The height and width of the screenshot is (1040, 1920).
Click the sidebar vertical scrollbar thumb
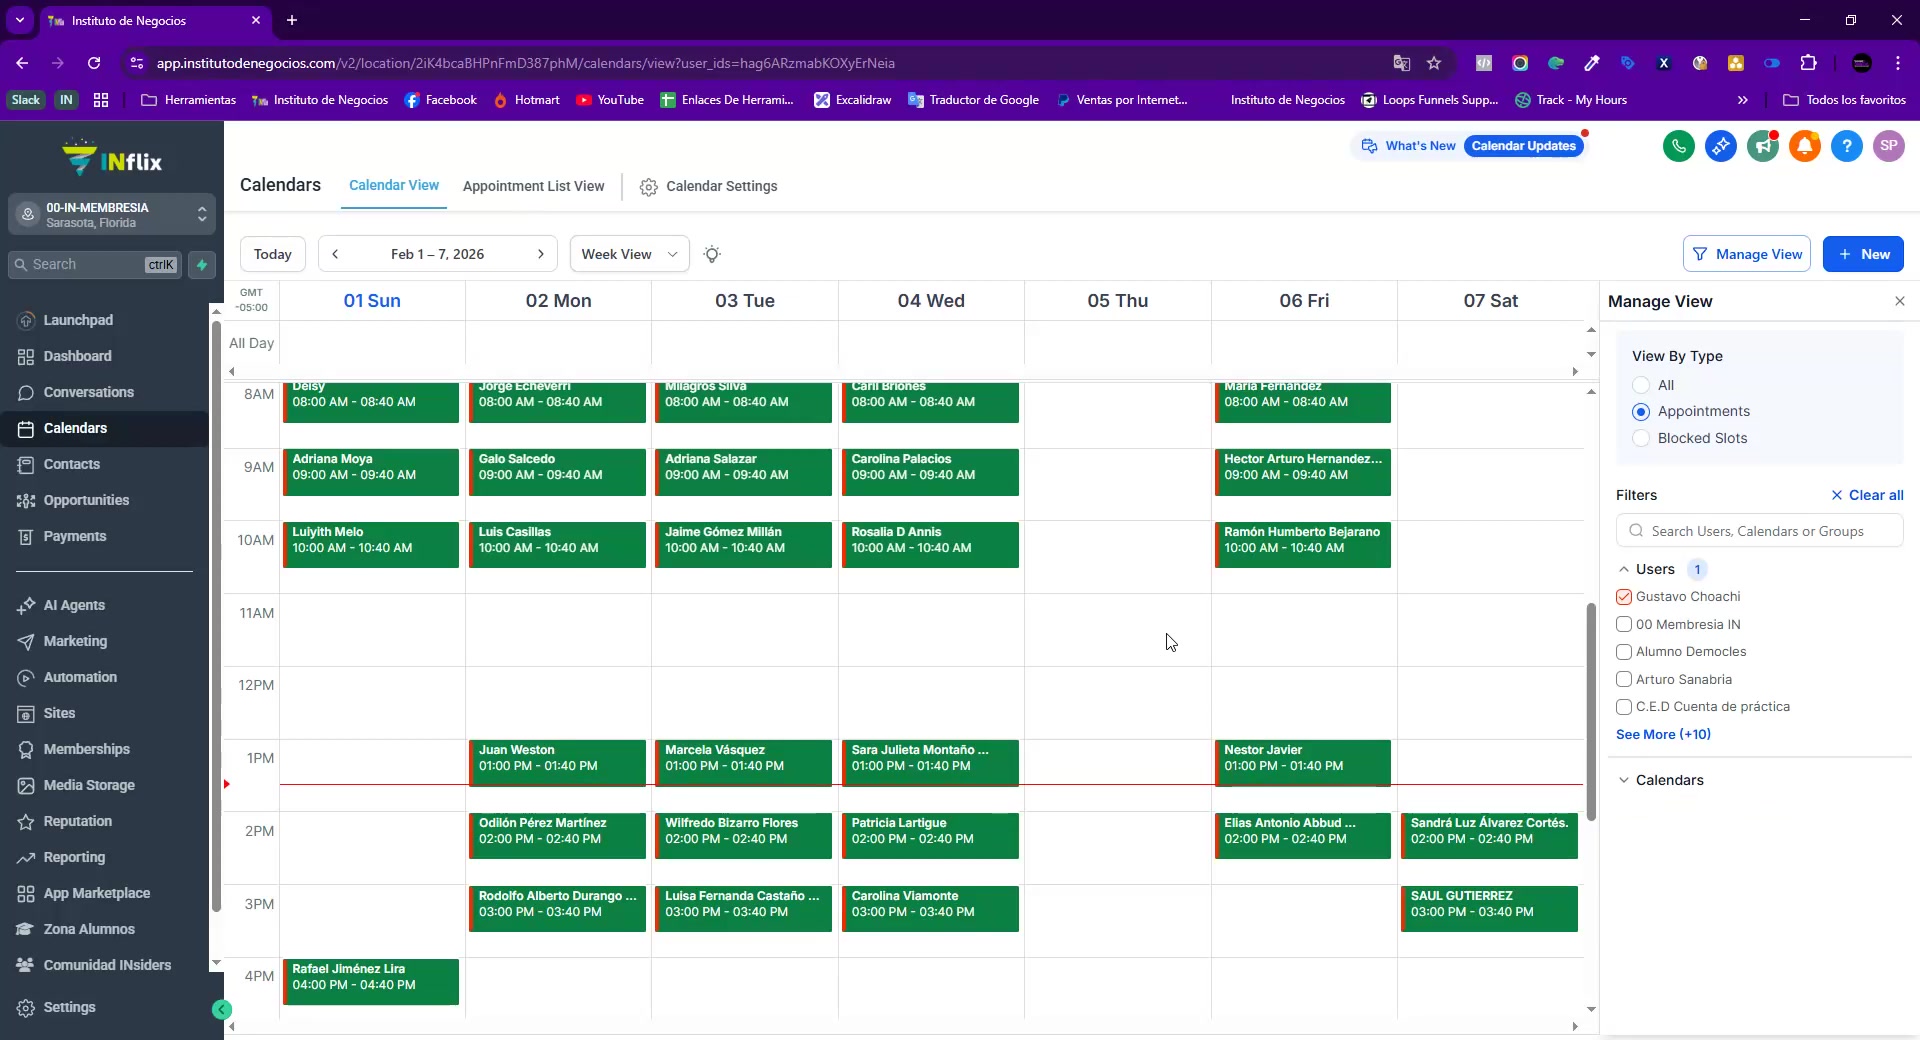pos(216,617)
